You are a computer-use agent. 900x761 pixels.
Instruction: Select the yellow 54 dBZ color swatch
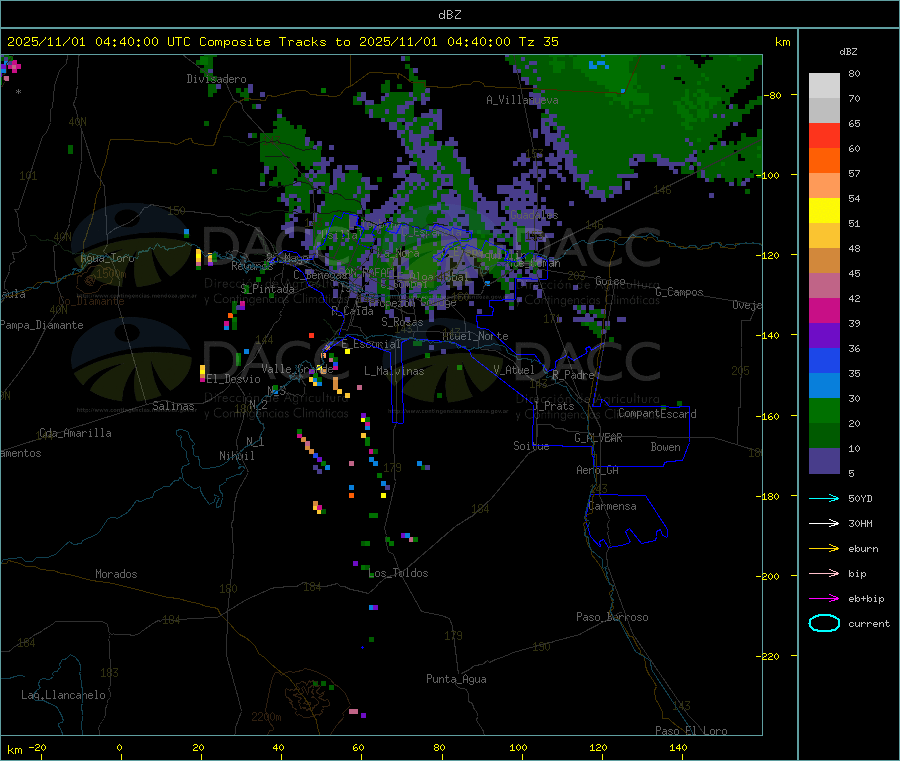click(x=824, y=211)
